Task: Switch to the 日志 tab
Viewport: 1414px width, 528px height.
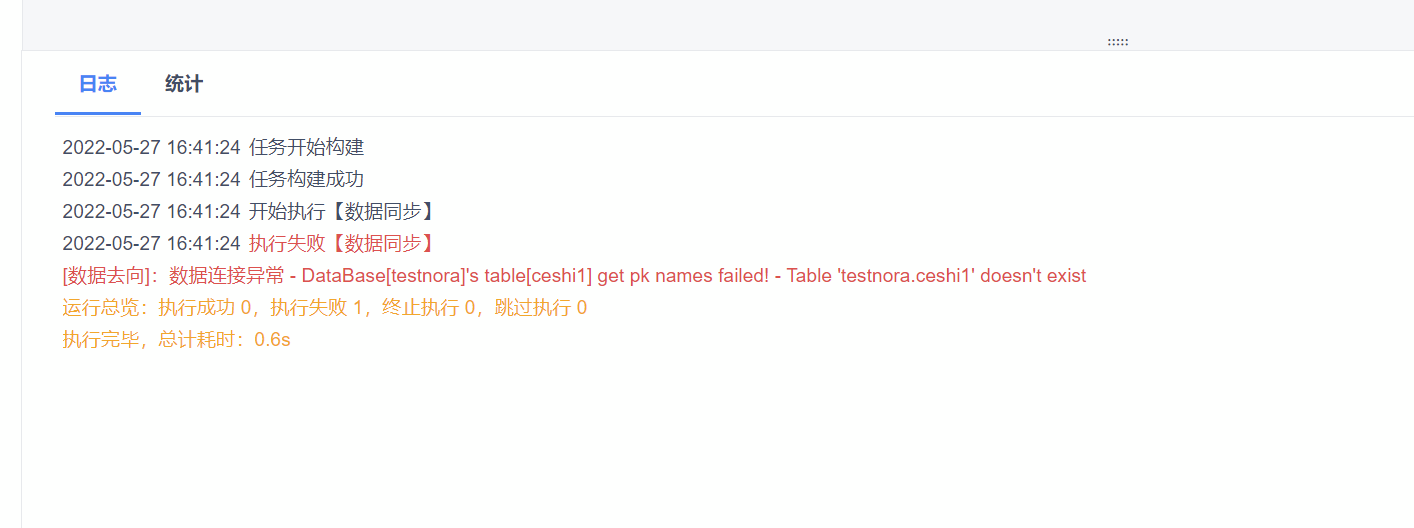Action: (98, 84)
